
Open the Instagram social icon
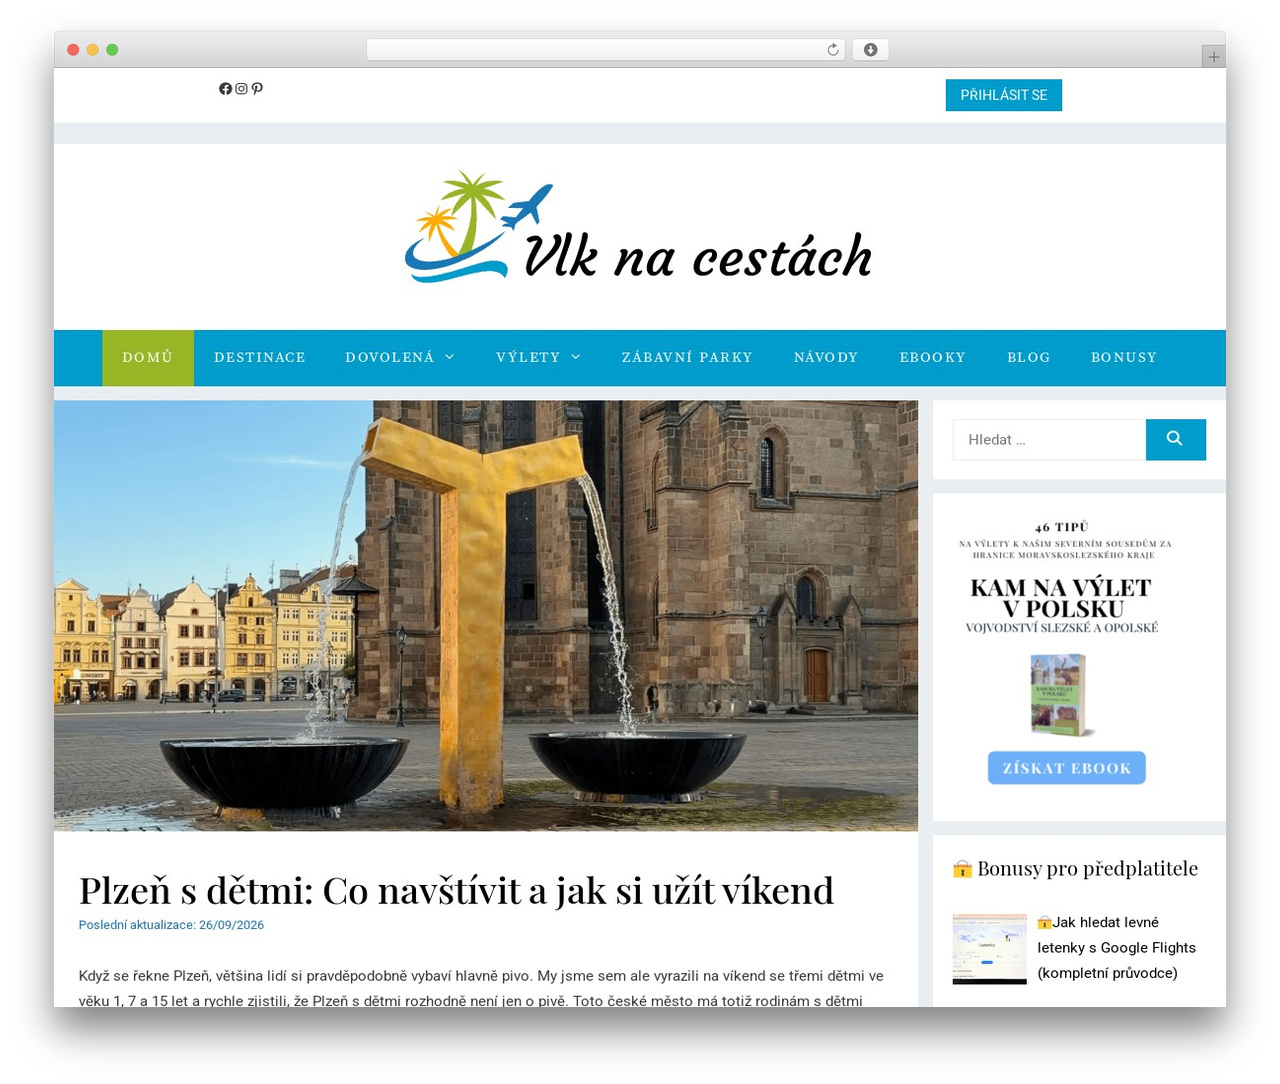pyautogui.click(x=241, y=89)
